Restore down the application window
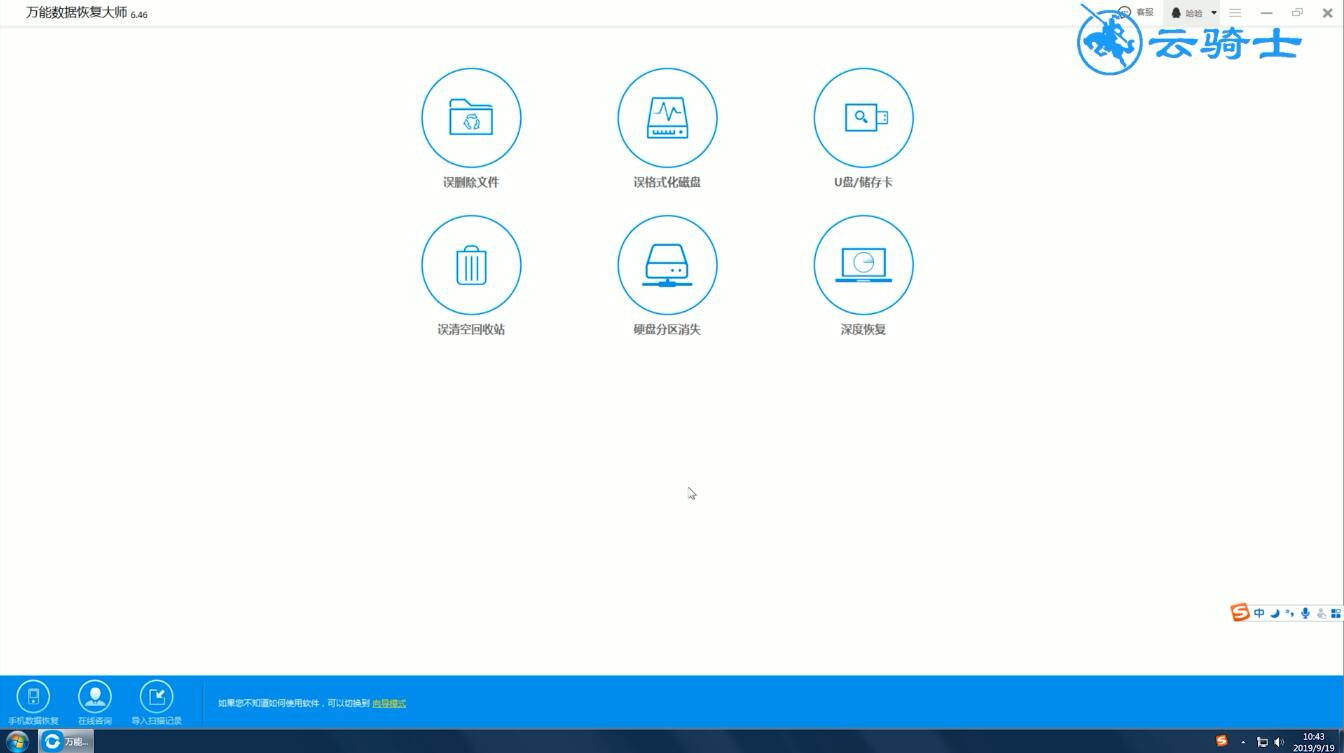The width and height of the screenshot is (1344, 753). click(x=1297, y=13)
